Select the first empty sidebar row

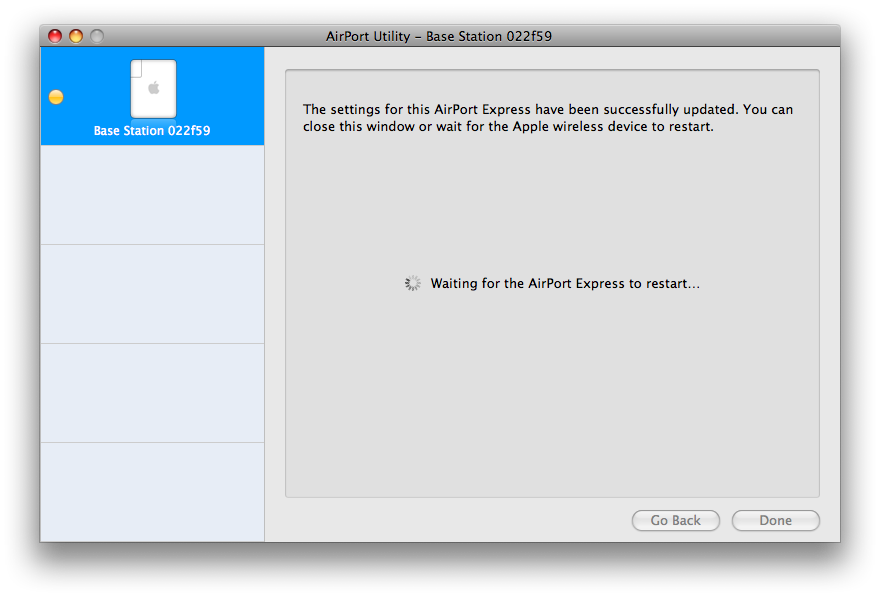152,195
